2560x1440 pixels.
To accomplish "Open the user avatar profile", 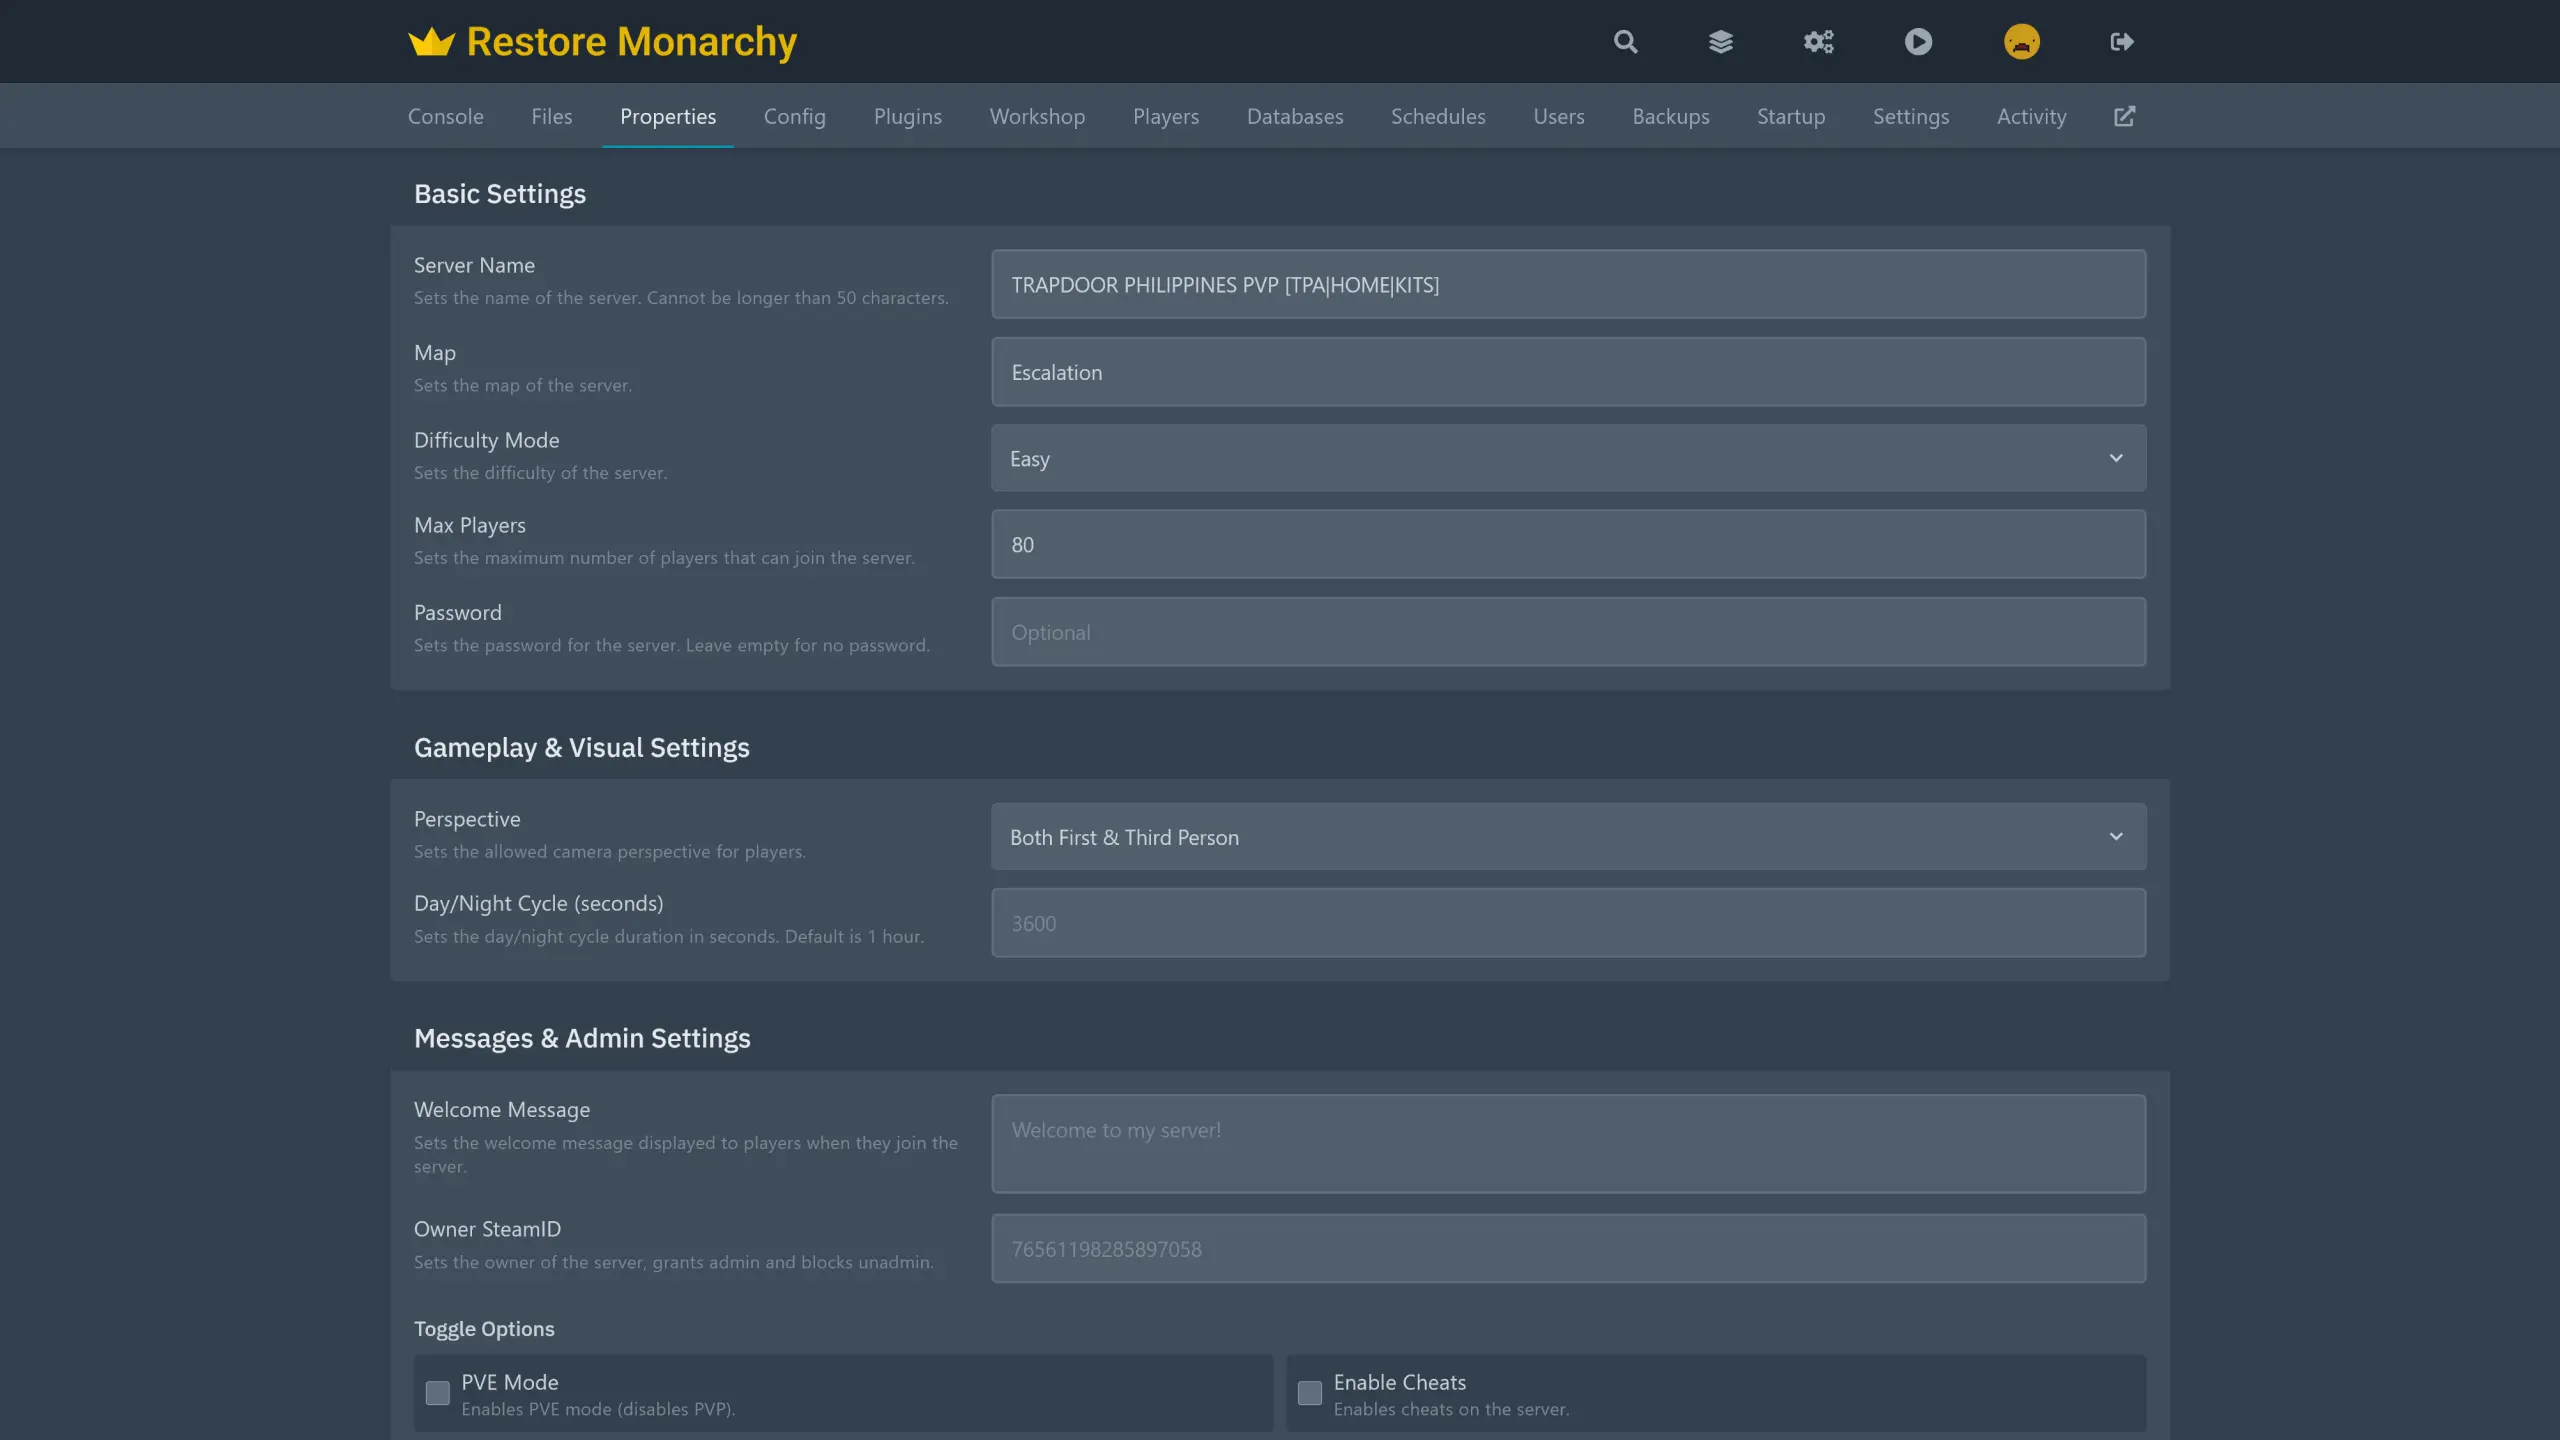I will [x=2021, y=41].
